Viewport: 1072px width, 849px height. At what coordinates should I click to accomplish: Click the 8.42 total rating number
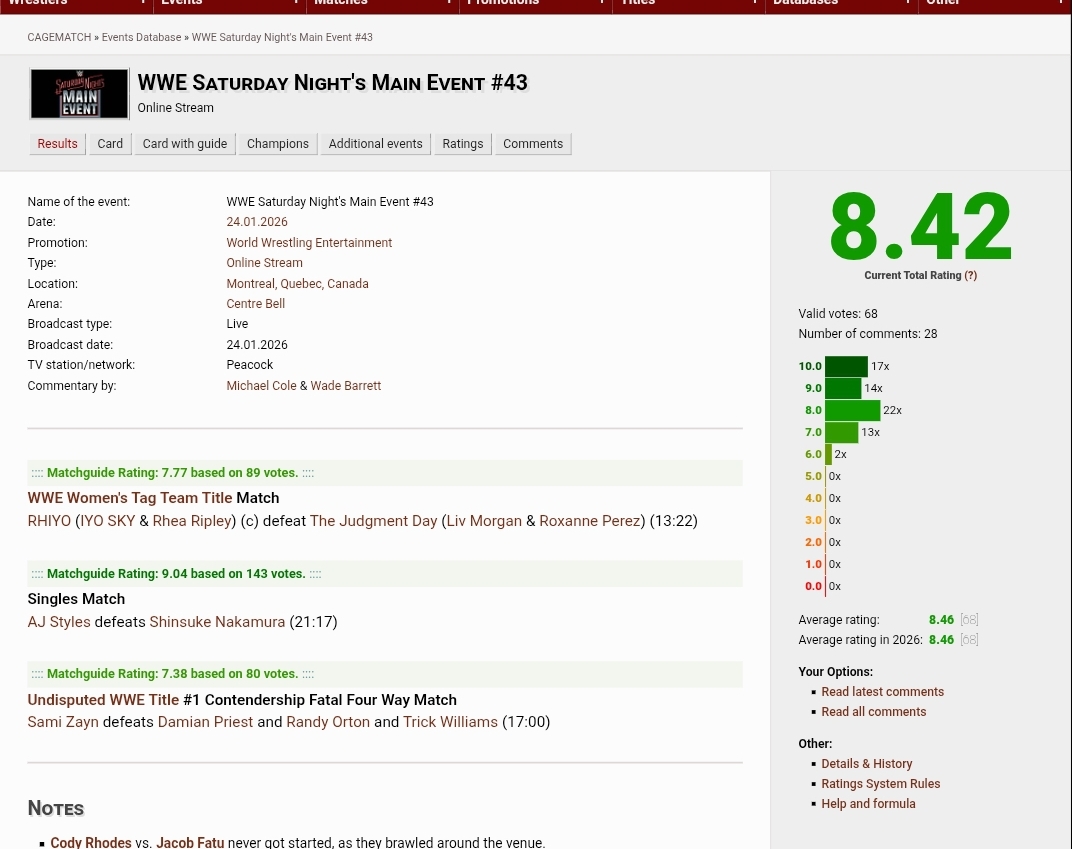(x=920, y=227)
